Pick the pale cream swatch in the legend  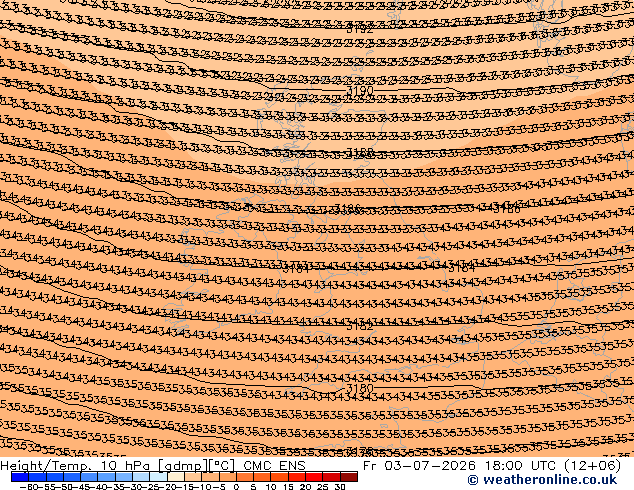176,477
